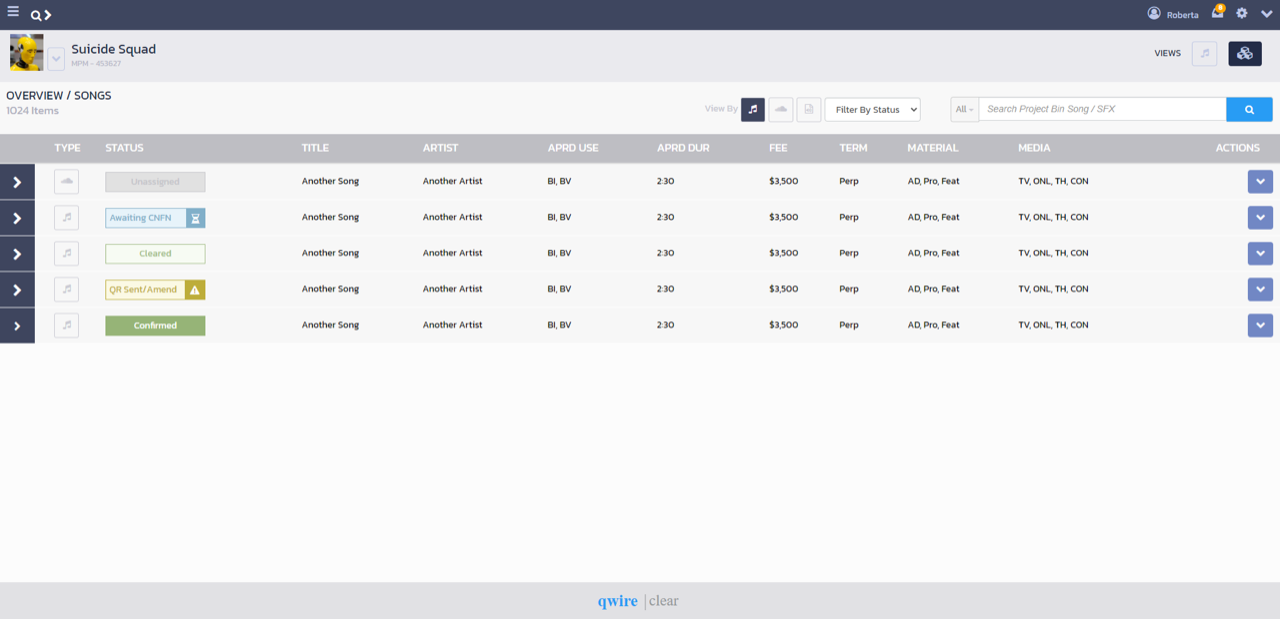The height and width of the screenshot is (619, 1280).
Task: Click music type icon in QR Sent/Amend row
Action: tap(67, 289)
